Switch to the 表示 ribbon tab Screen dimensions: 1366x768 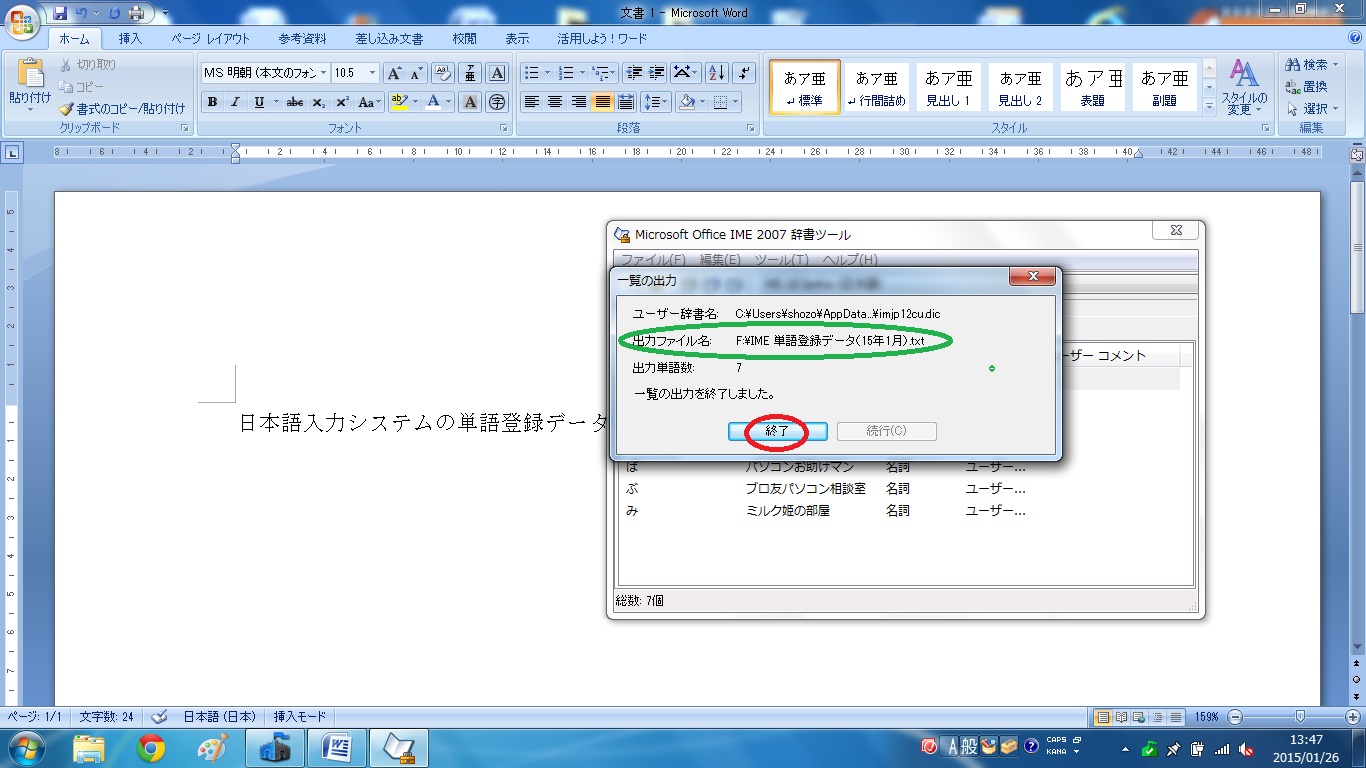tap(517, 39)
